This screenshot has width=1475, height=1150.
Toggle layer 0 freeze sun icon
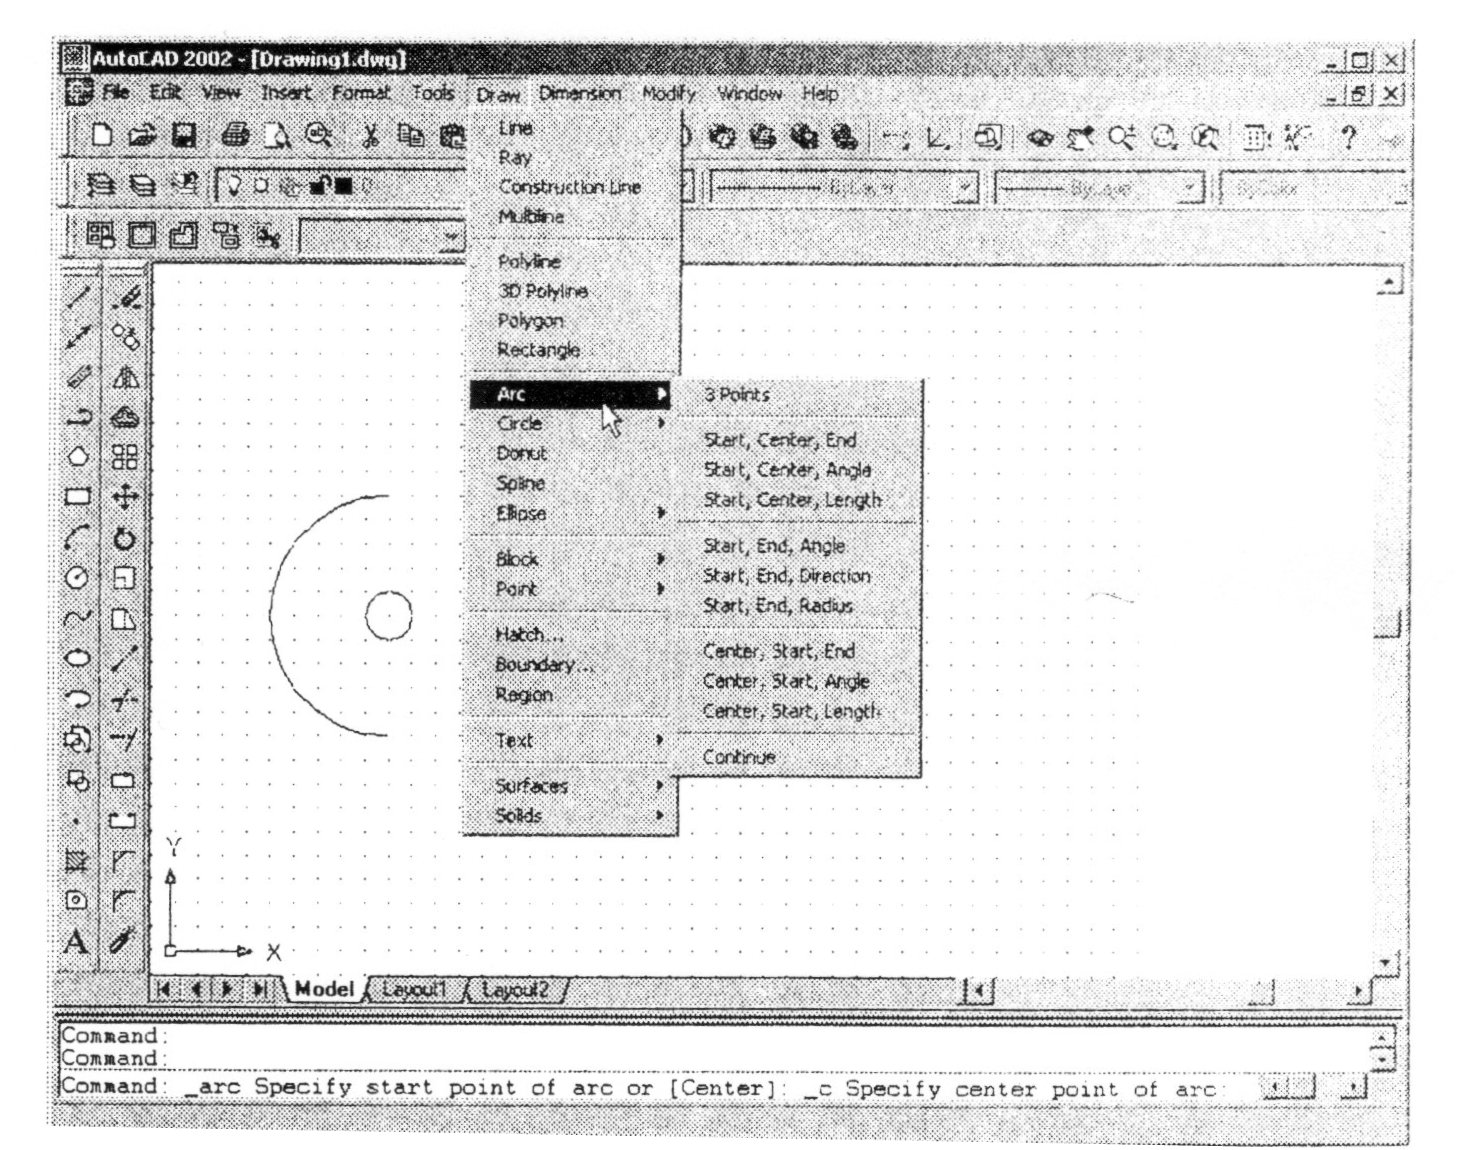click(260, 186)
